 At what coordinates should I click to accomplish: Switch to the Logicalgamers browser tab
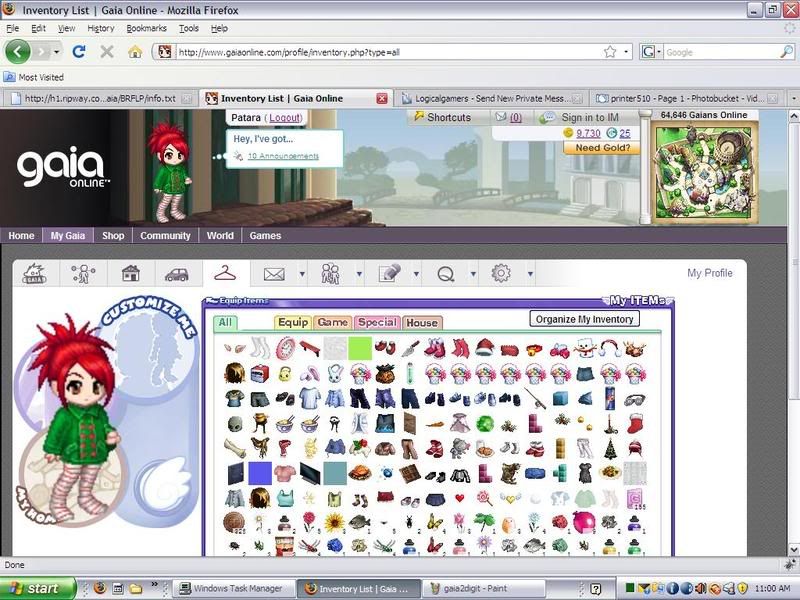(490, 98)
